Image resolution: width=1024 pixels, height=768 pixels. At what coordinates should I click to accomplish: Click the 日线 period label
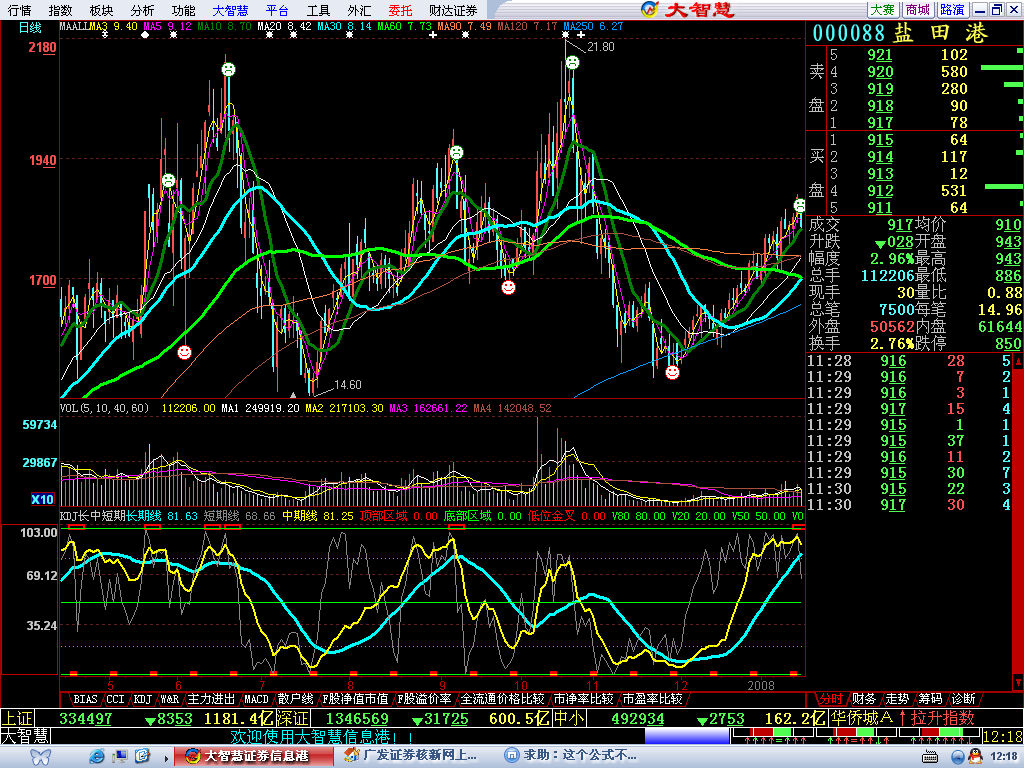30,27
